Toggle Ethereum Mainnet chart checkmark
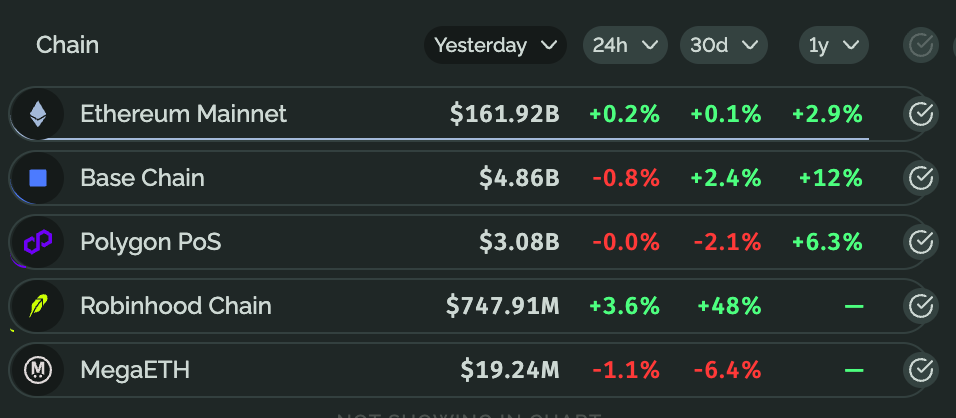This screenshot has width=956, height=418. (921, 114)
